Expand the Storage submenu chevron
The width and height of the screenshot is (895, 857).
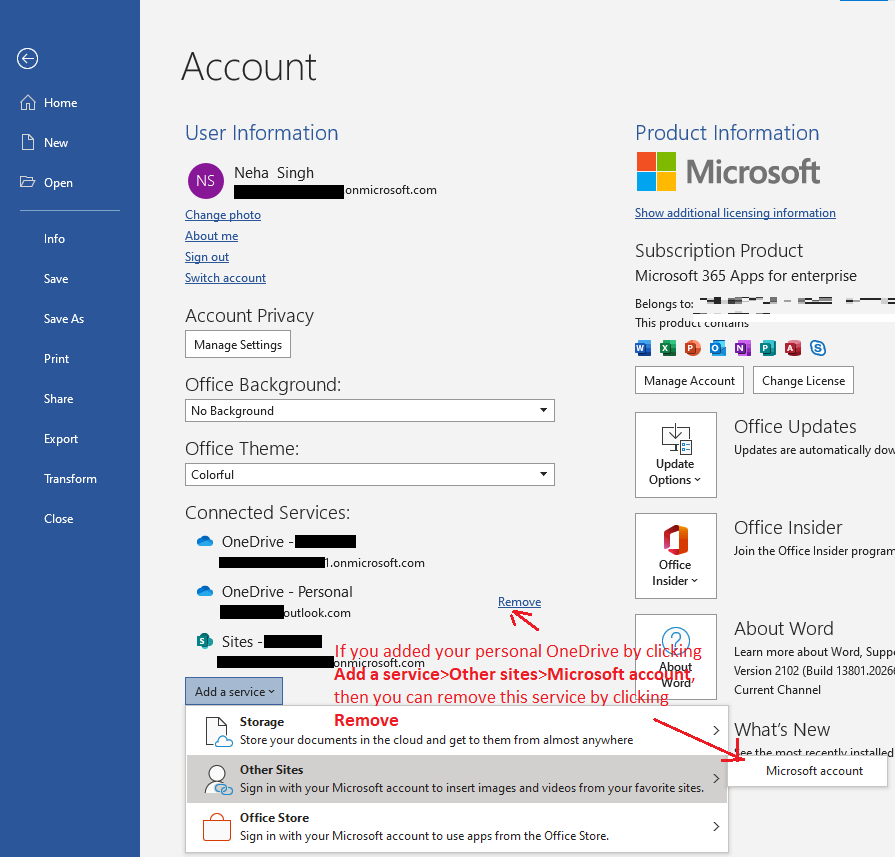(x=716, y=730)
